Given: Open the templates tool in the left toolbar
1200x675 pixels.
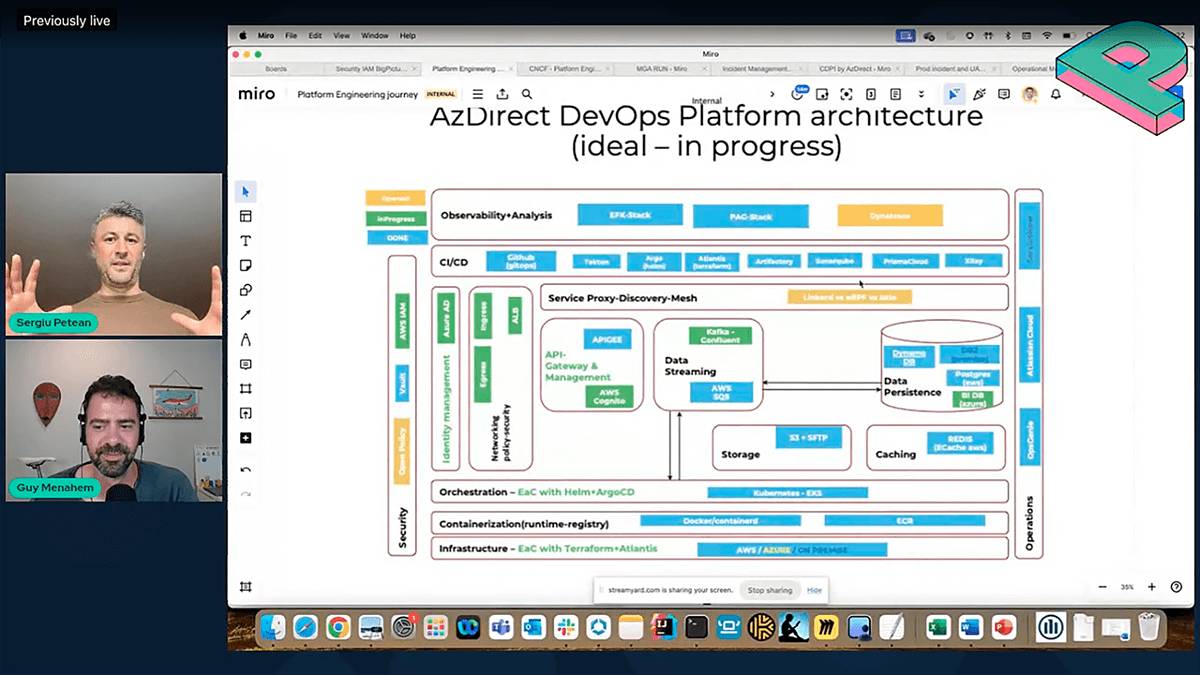Looking at the screenshot, I should click(x=246, y=216).
